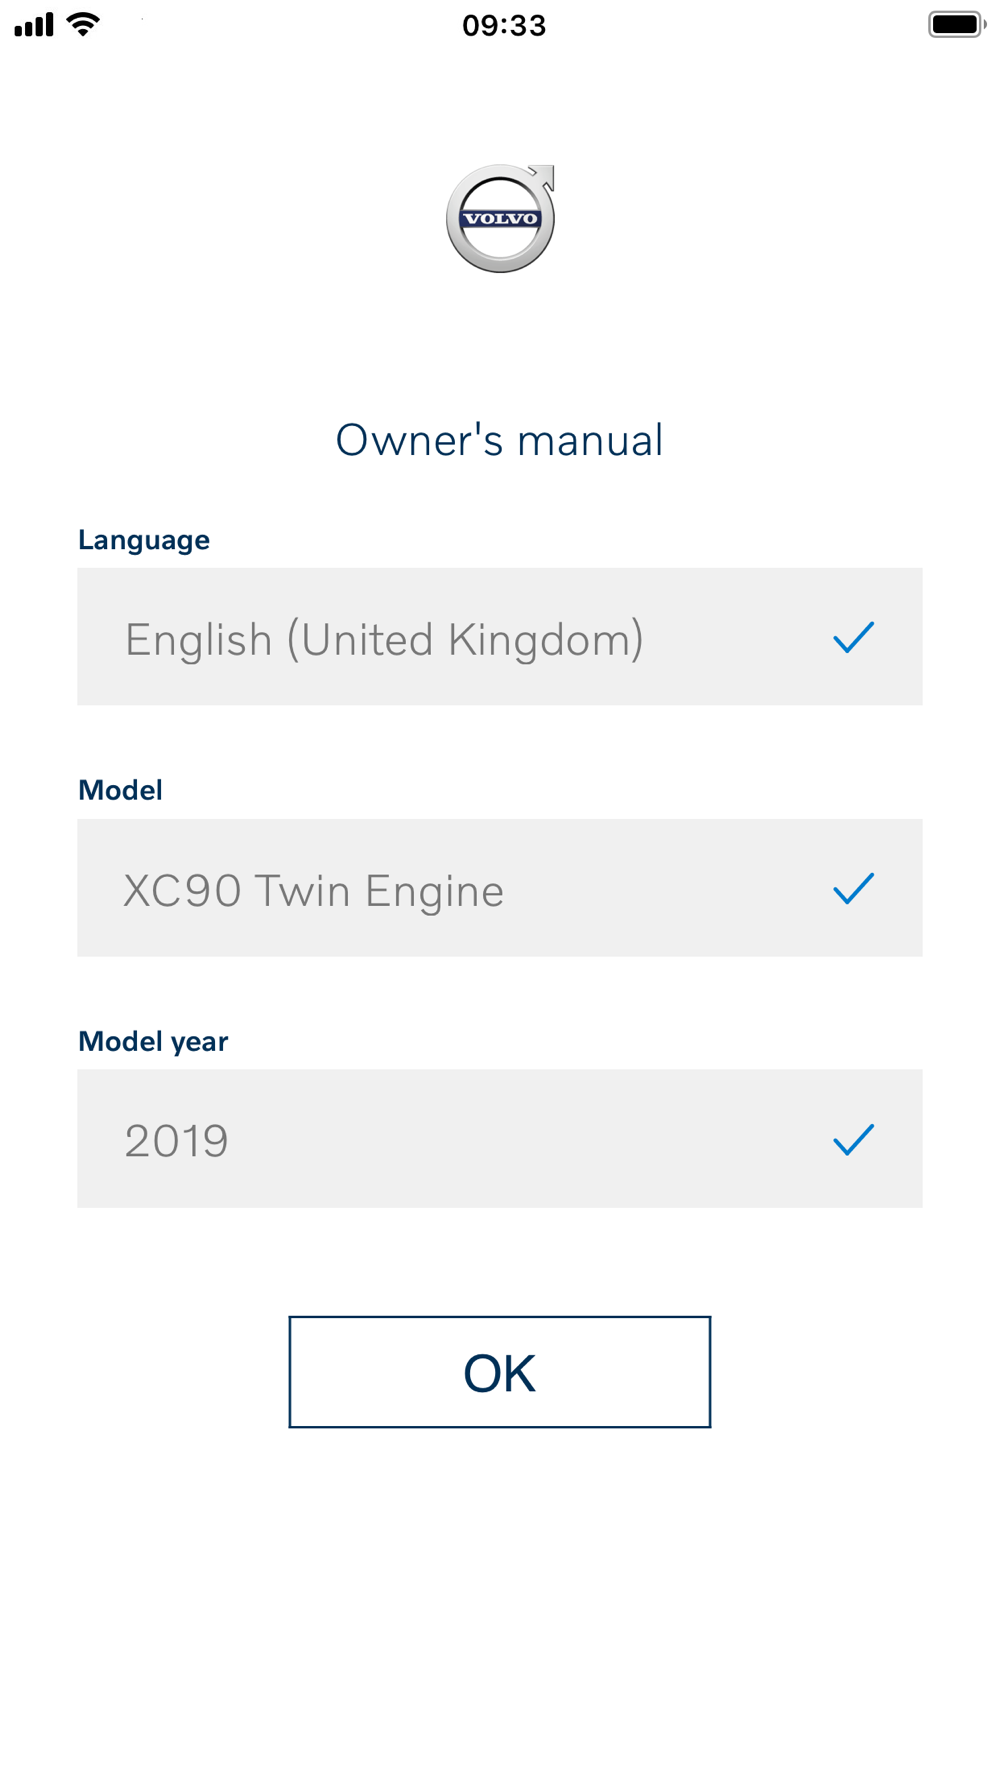Click the checkmark next to English (United Kingdom)
1000x1778 pixels.
(x=853, y=637)
